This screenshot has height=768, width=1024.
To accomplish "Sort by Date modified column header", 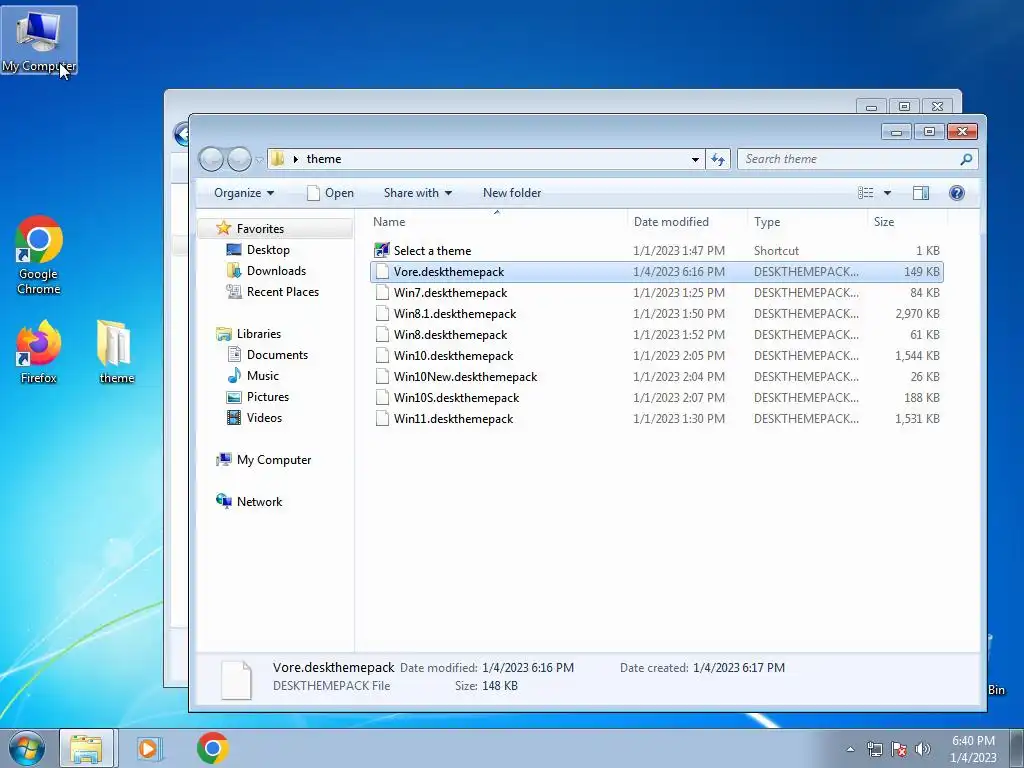I will pos(686,222).
